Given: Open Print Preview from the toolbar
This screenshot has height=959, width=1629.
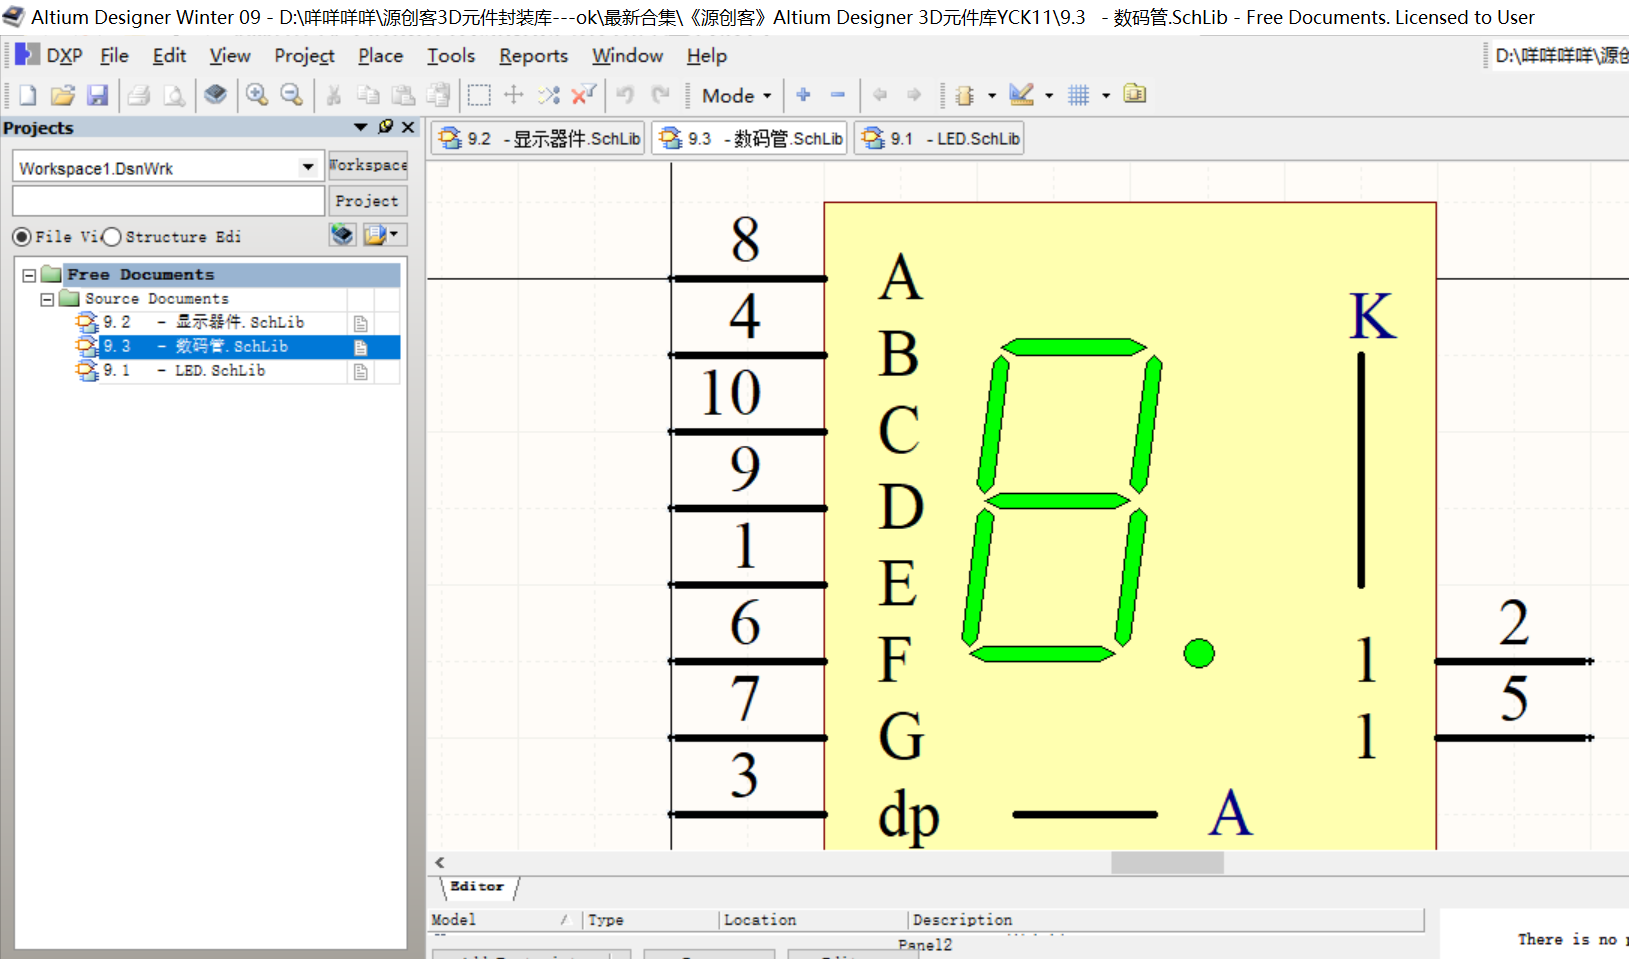Looking at the screenshot, I should [x=174, y=95].
